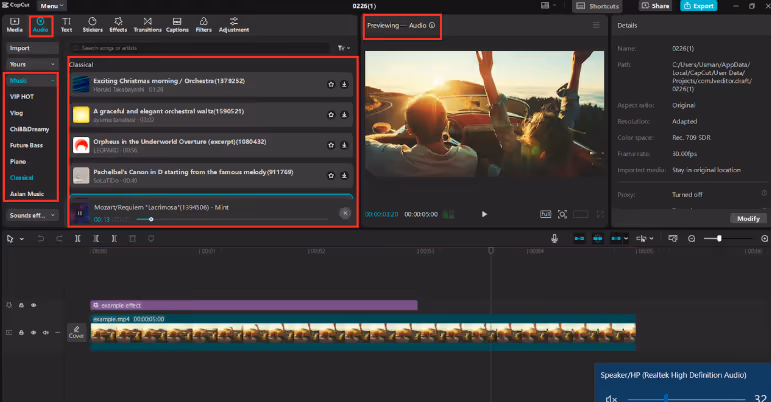This screenshot has width=771, height=402.
Task: Switch to the Captions tab
Action: (178, 24)
